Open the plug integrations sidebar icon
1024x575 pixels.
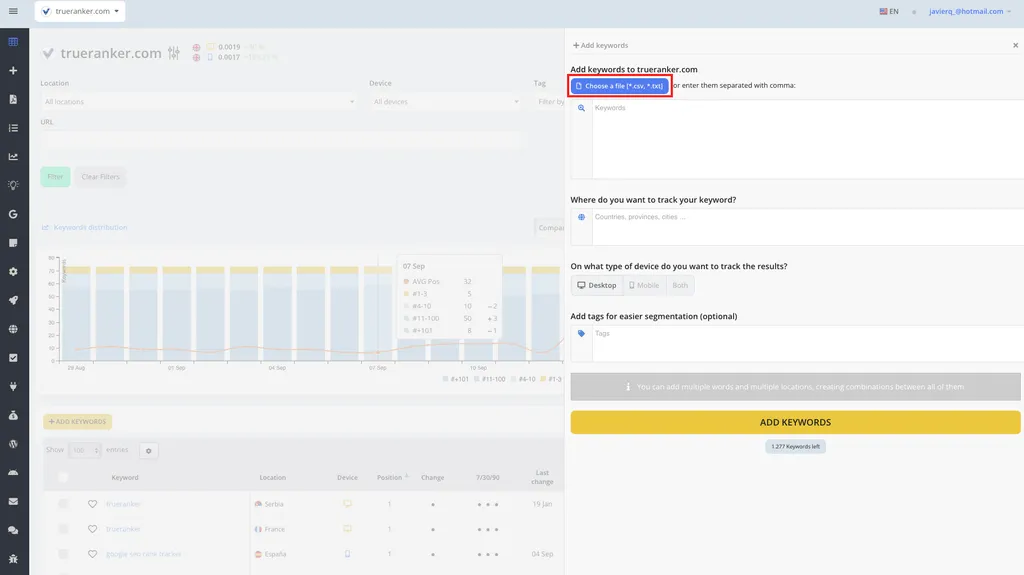click(x=13, y=386)
